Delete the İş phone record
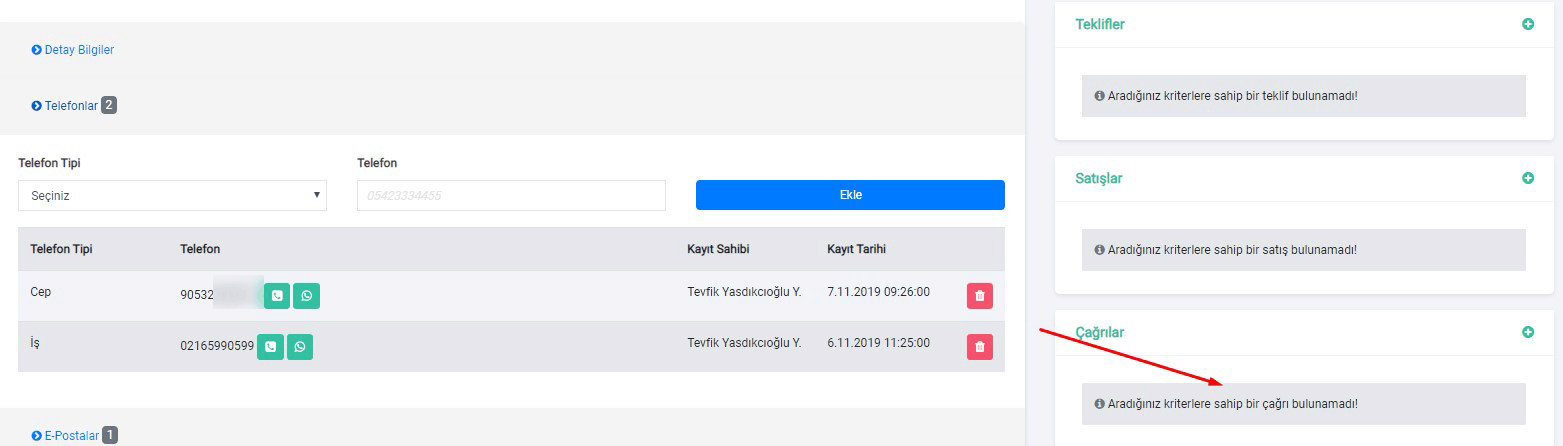The height and width of the screenshot is (446, 1563). click(x=979, y=347)
